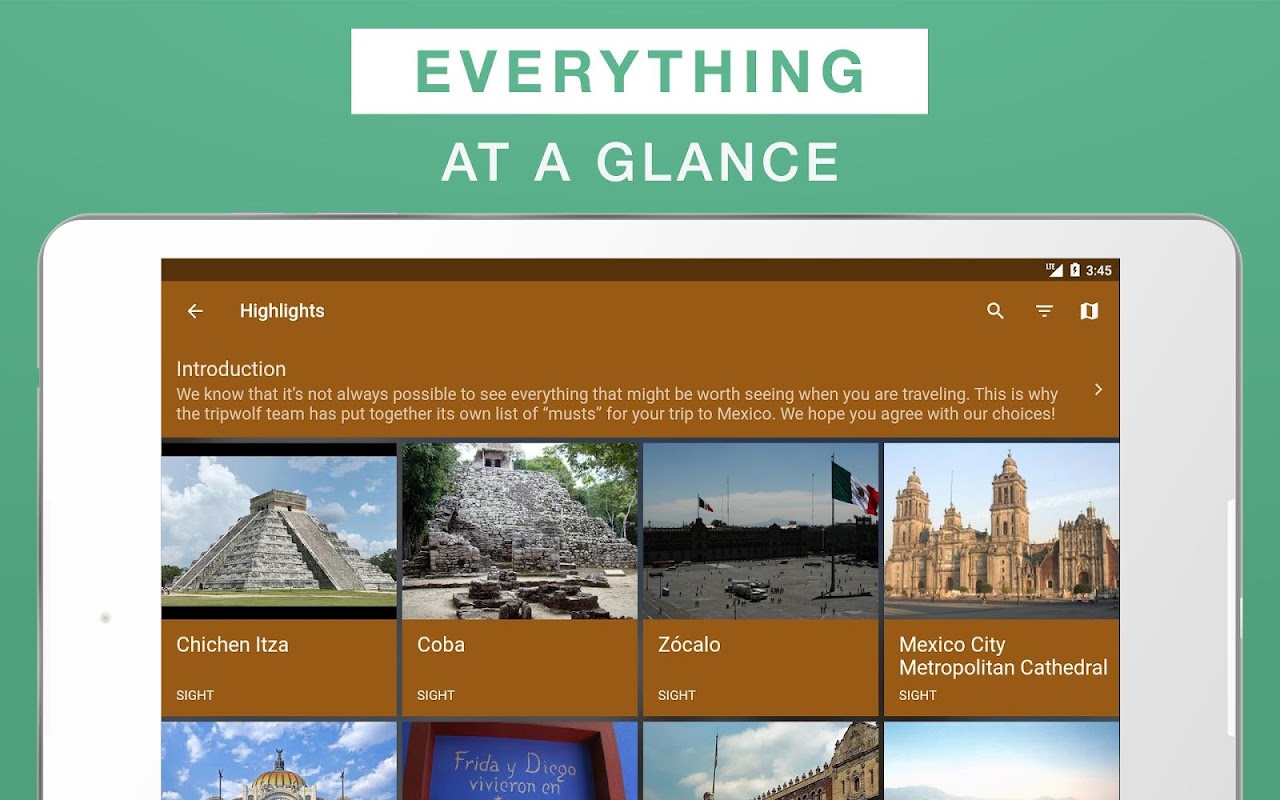Viewport: 1280px width, 800px height.
Task: Open the filter list icon
Action: pos(1044,311)
